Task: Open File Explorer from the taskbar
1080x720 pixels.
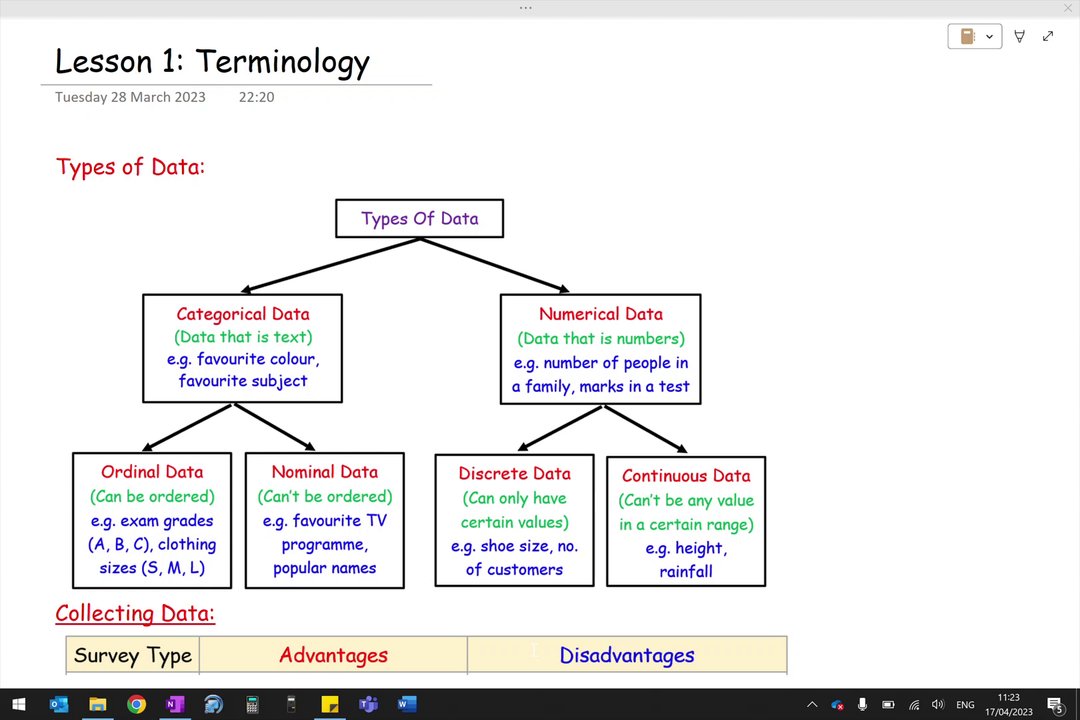Action: pos(97,704)
